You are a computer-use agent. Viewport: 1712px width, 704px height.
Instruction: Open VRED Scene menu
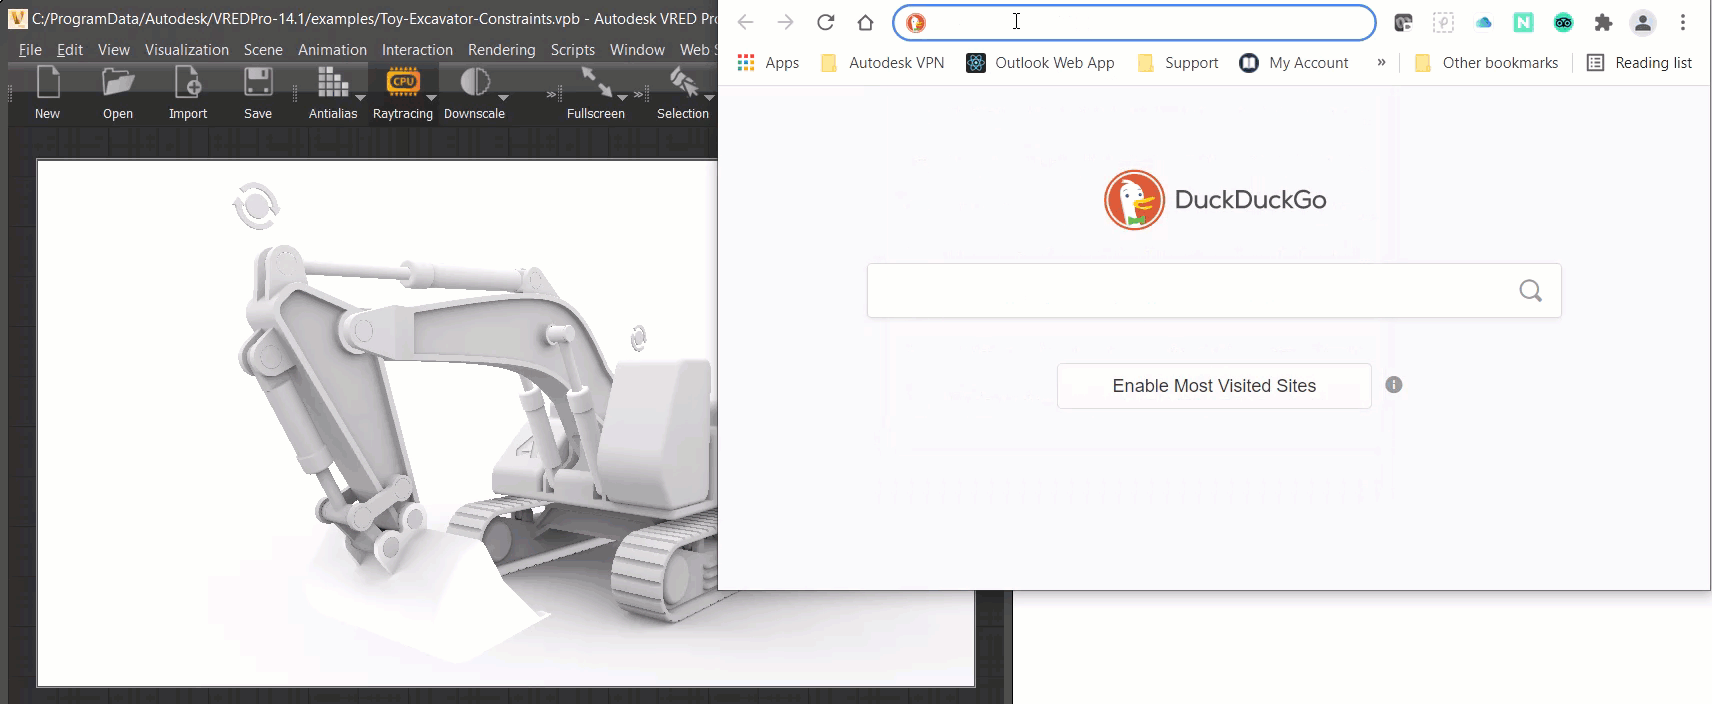tap(263, 49)
